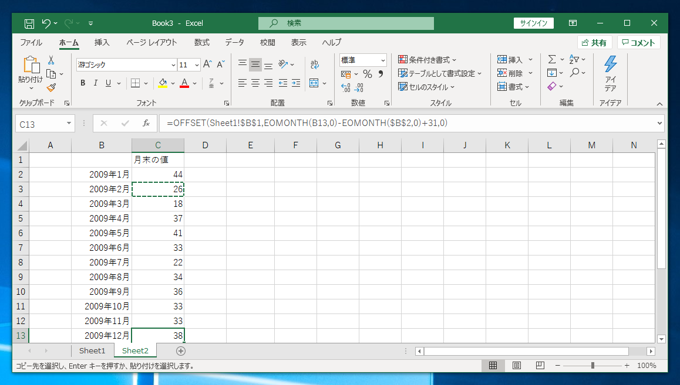
Task: Click the Borders icon
Action: coord(135,83)
